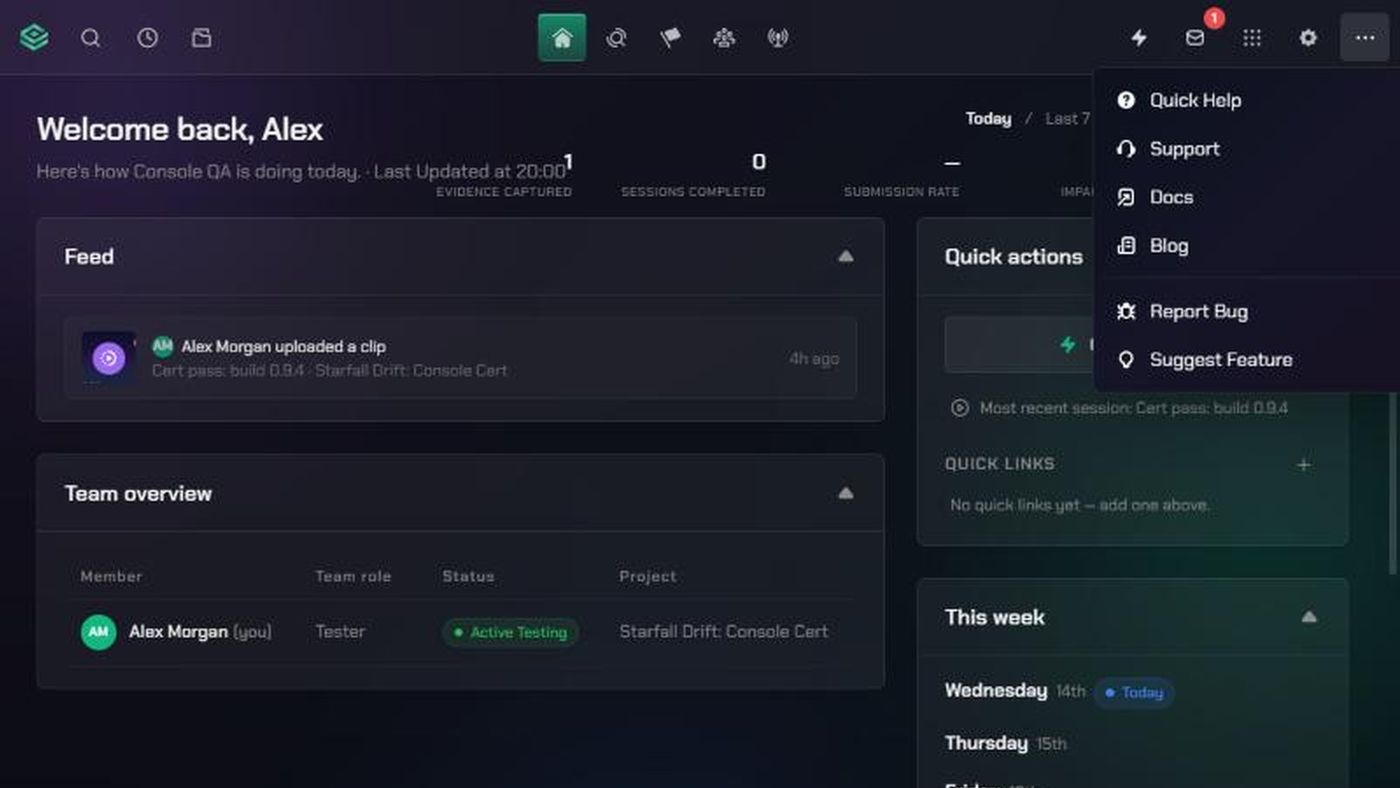This screenshot has width=1400, height=788.
Task: Click the "Tester" team role cell
Action: point(340,632)
